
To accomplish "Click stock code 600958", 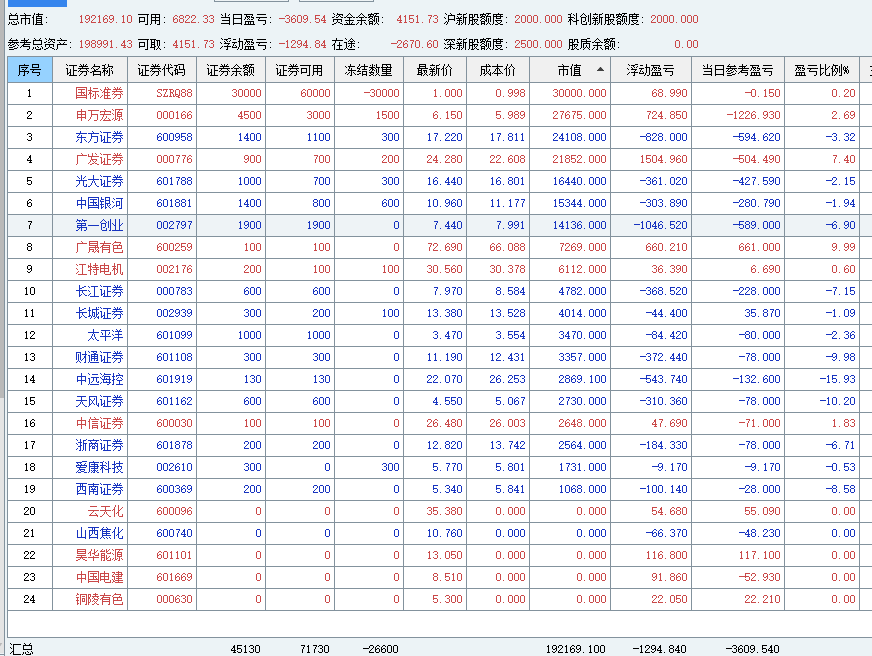I will pyautogui.click(x=174, y=137).
